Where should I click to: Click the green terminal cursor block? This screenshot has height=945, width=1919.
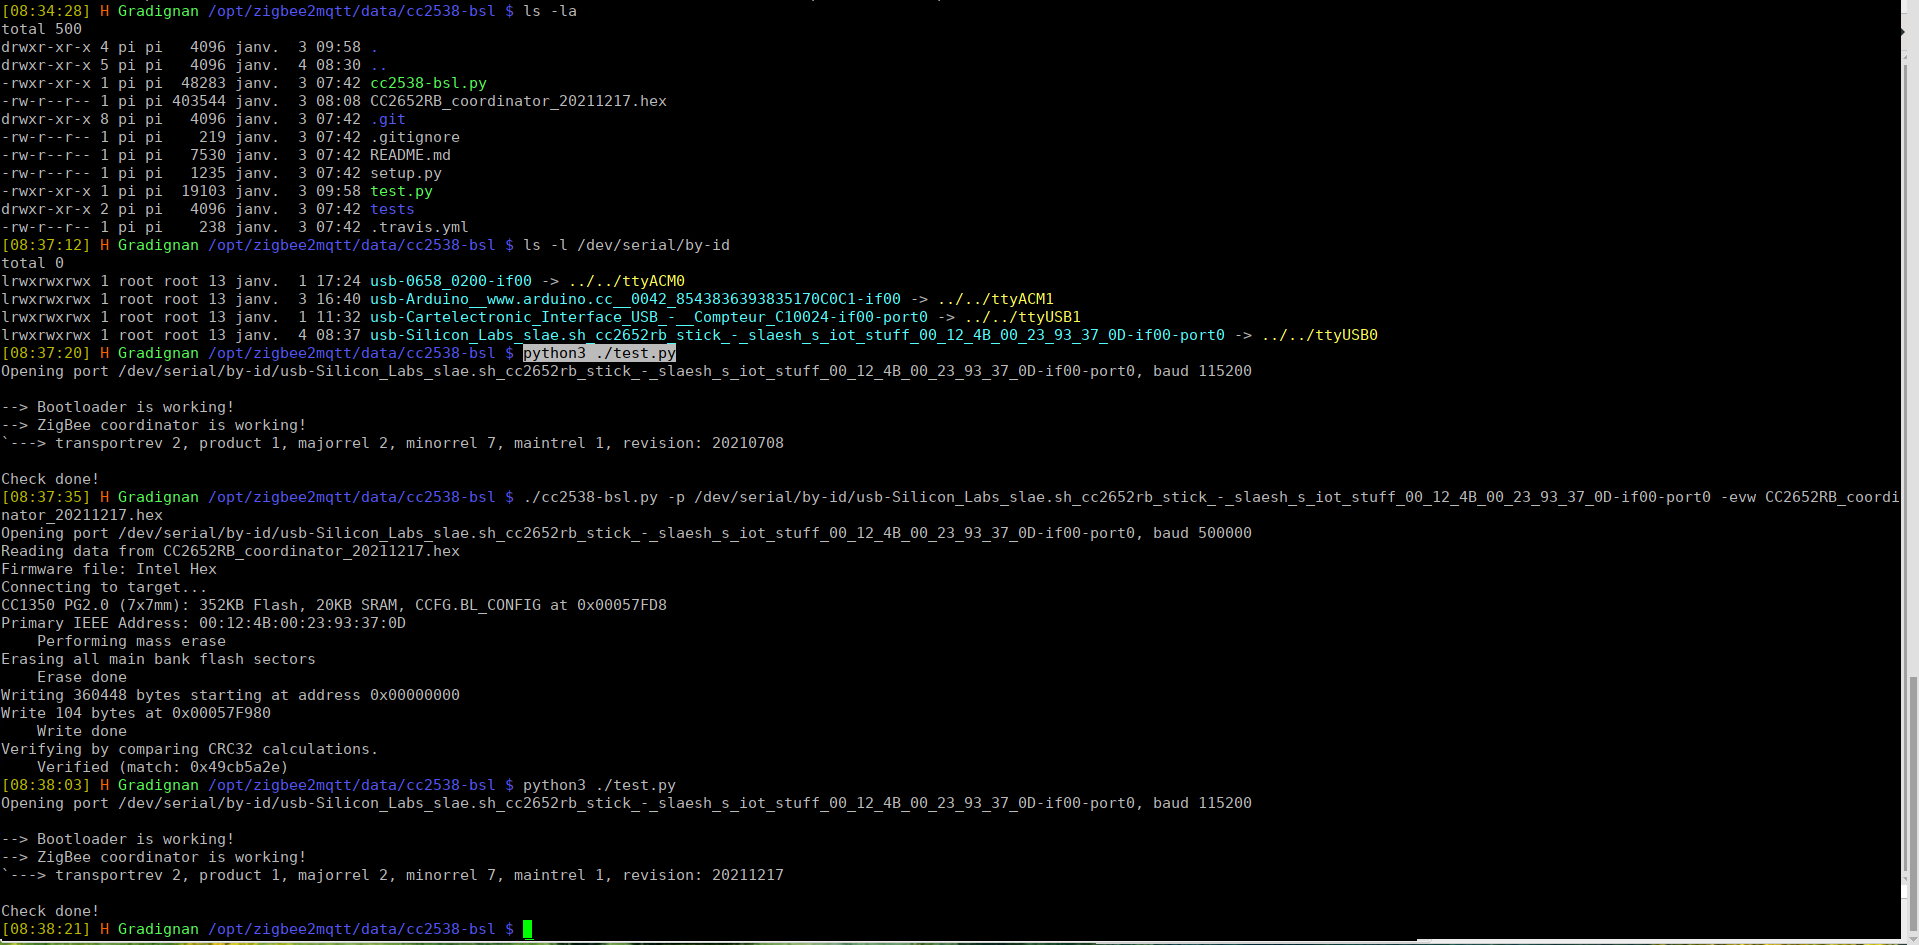(x=527, y=929)
